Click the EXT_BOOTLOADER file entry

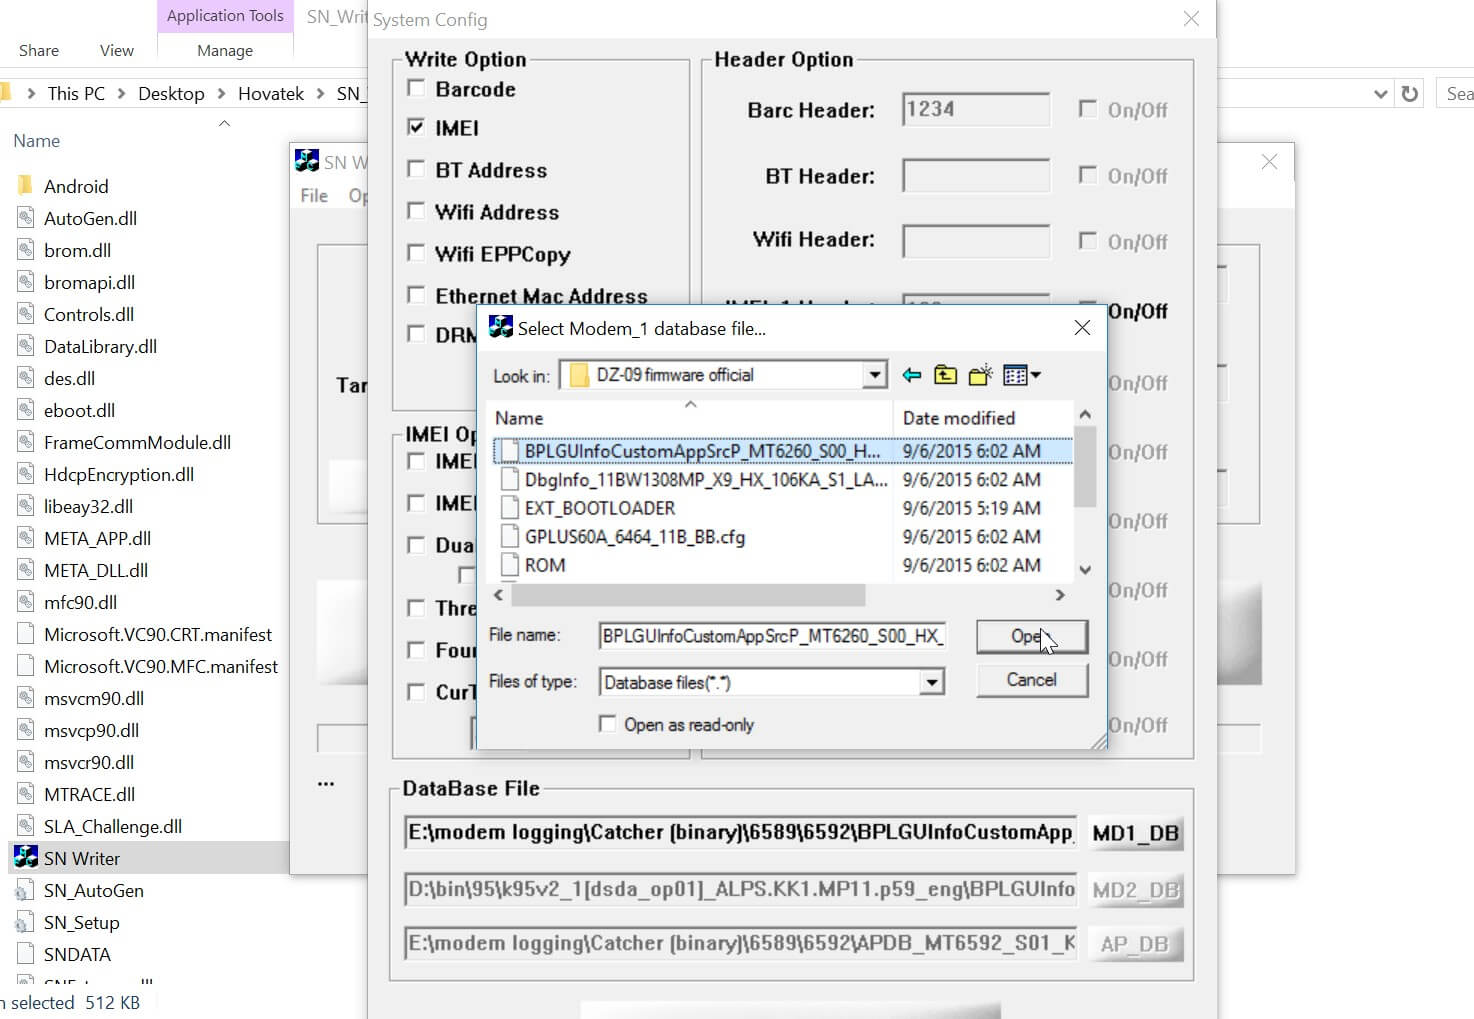click(x=602, y=507)
